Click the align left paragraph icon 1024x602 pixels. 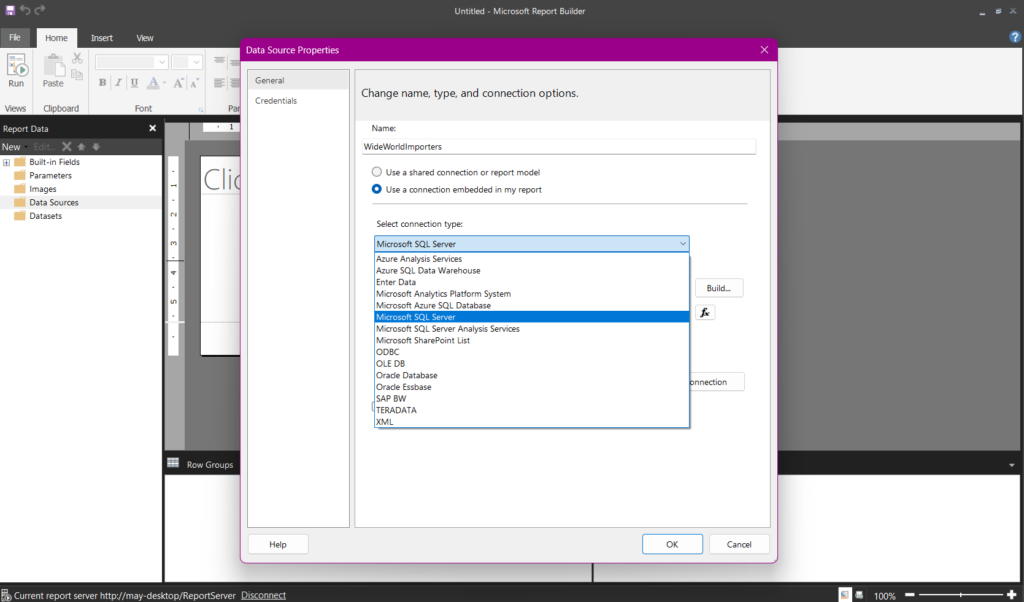[219, 83]
